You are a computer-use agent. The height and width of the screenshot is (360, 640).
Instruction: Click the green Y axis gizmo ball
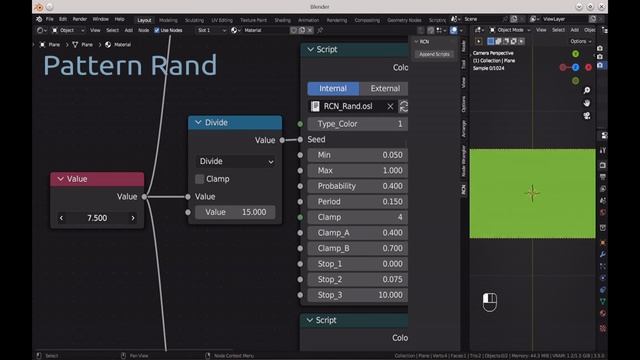(x=575, y=54)
